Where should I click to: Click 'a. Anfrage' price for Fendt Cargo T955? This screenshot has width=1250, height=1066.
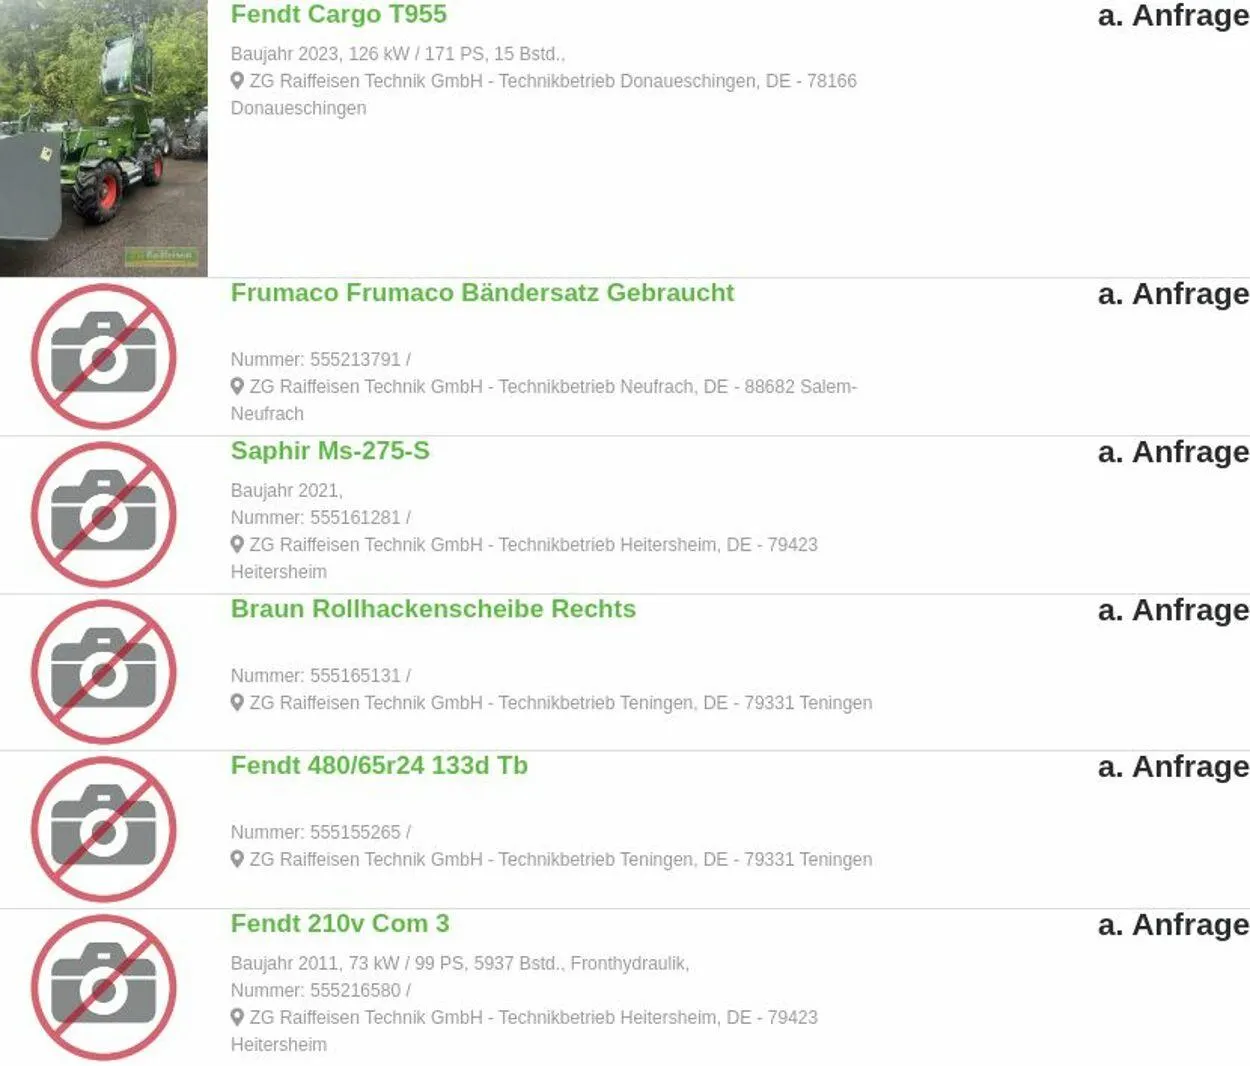point(1173,16)
